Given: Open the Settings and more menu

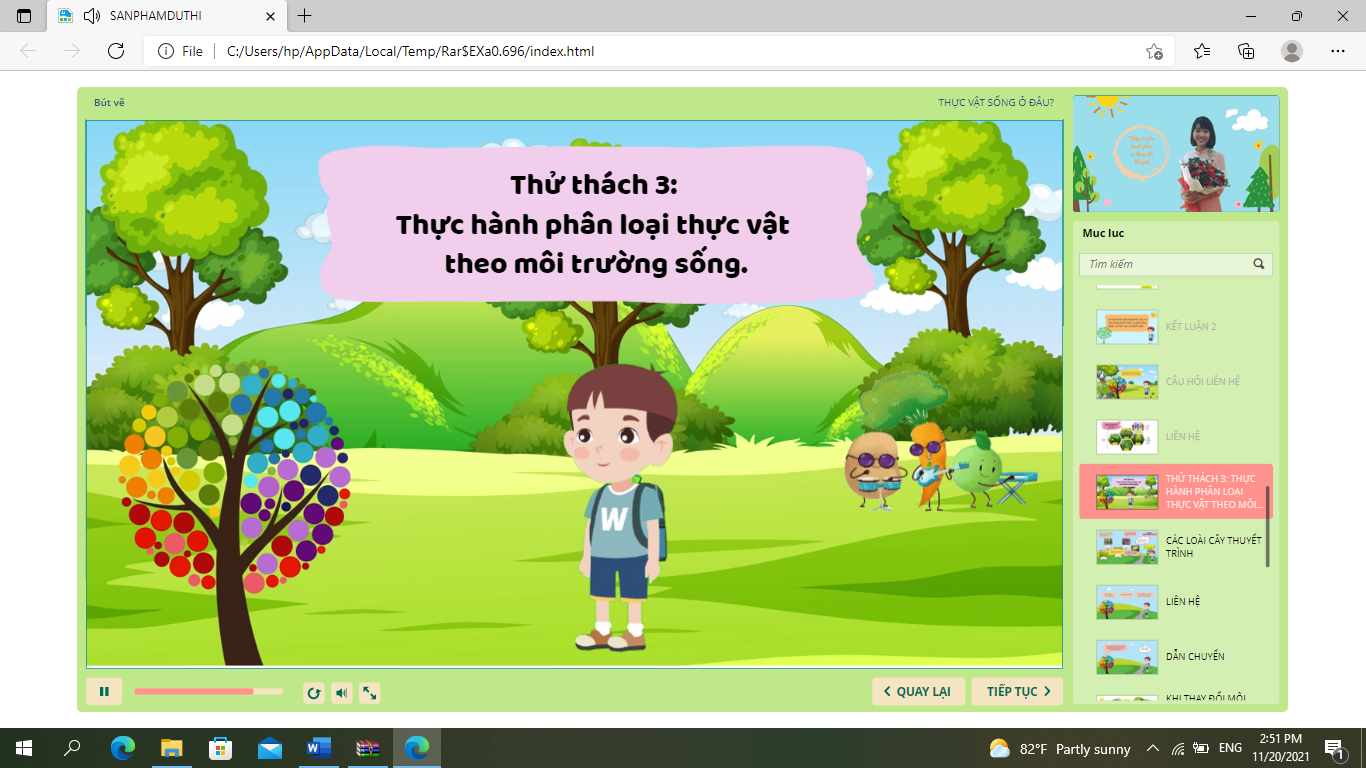Looking at the screenshot, I should point(1338,51).
